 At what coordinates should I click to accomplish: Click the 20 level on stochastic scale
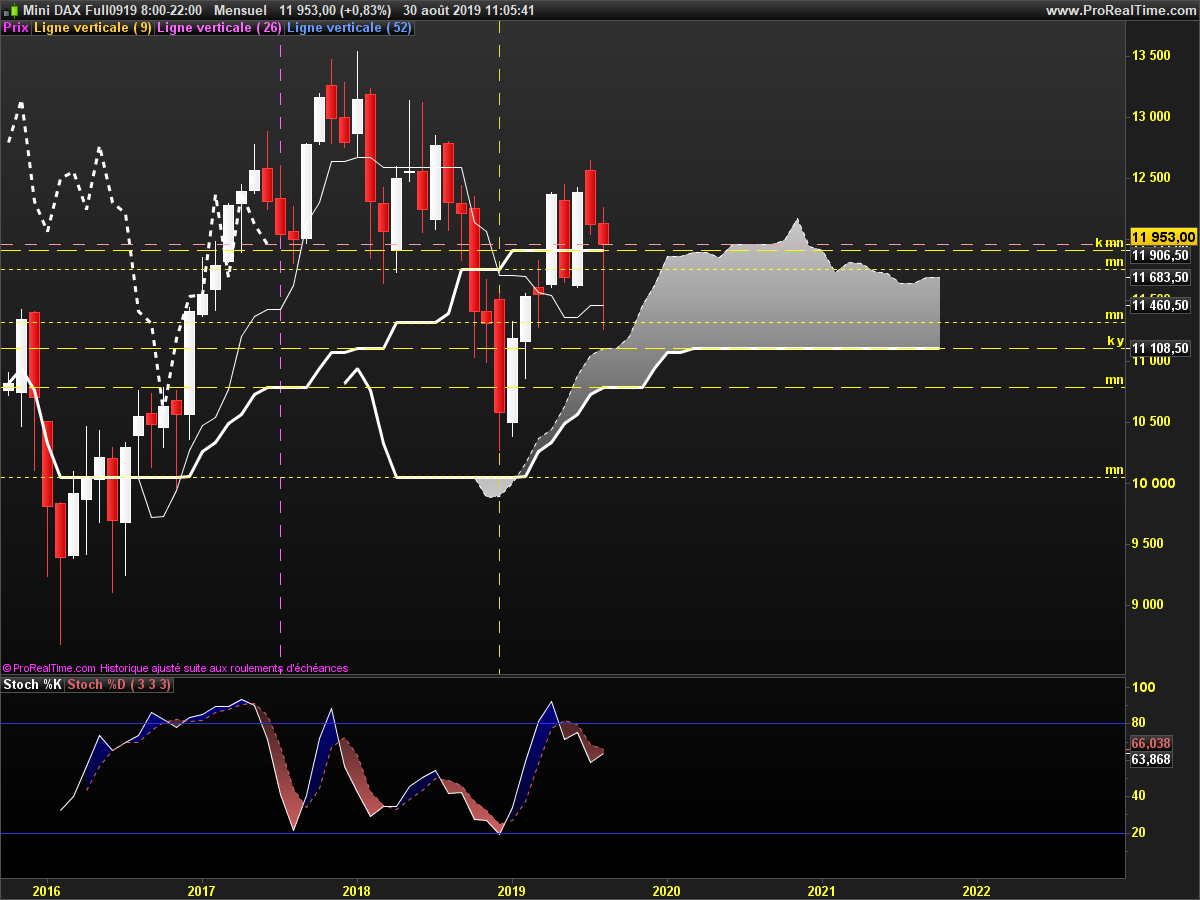click(1139, 832)
